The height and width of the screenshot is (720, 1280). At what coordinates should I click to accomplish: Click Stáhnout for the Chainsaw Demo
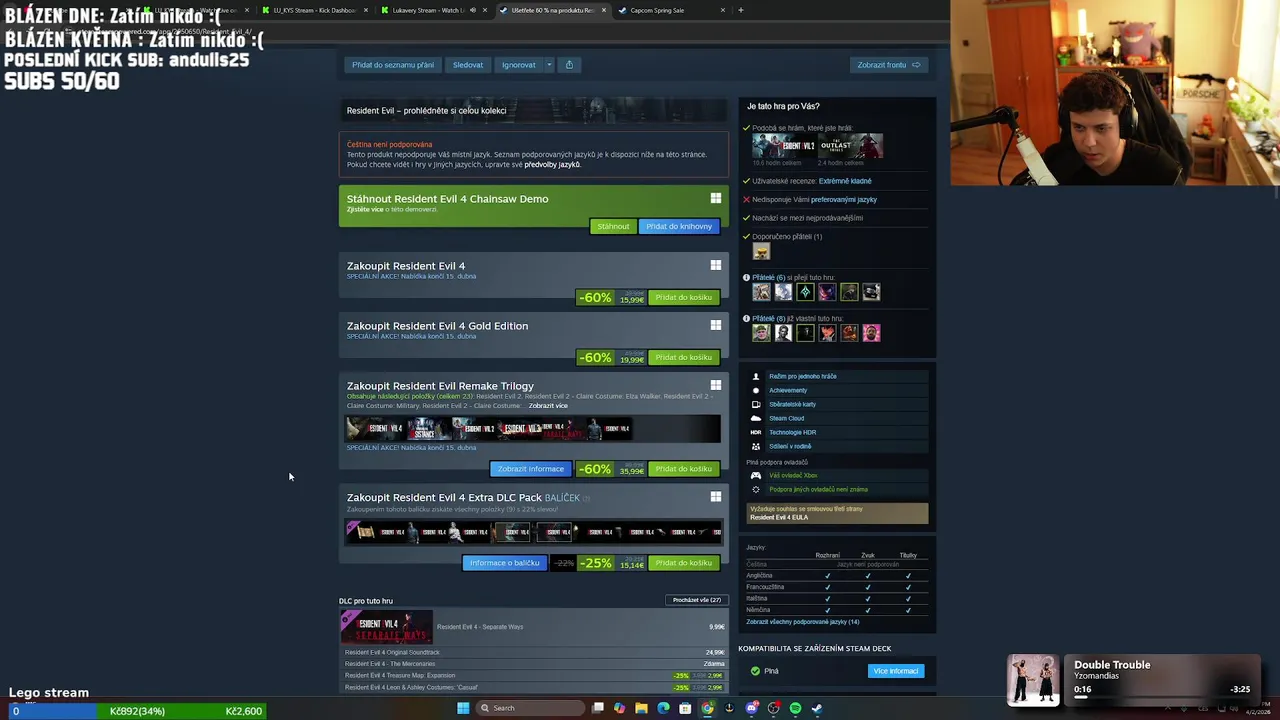(x=613, y=226)
